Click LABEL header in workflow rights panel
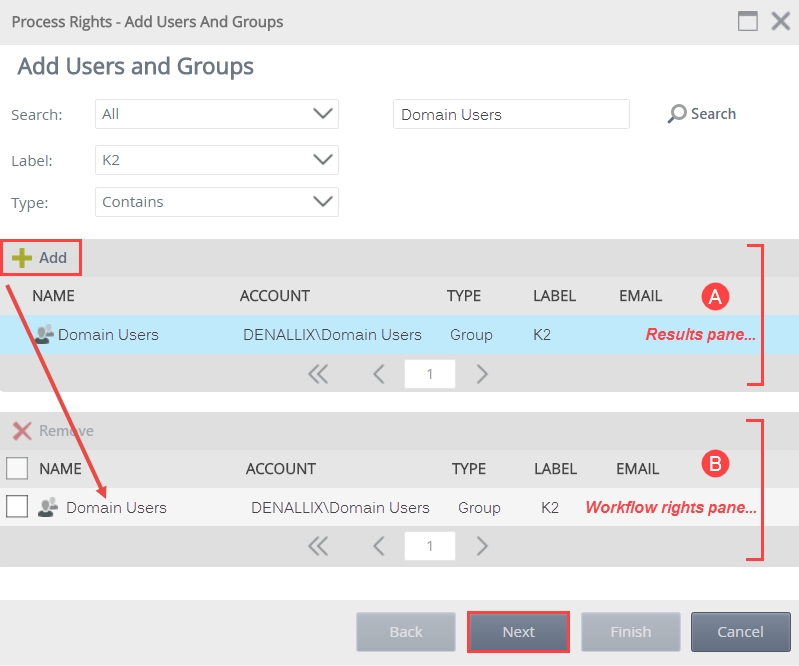This screenshot has width=799, height=666. tap(555, 469)
